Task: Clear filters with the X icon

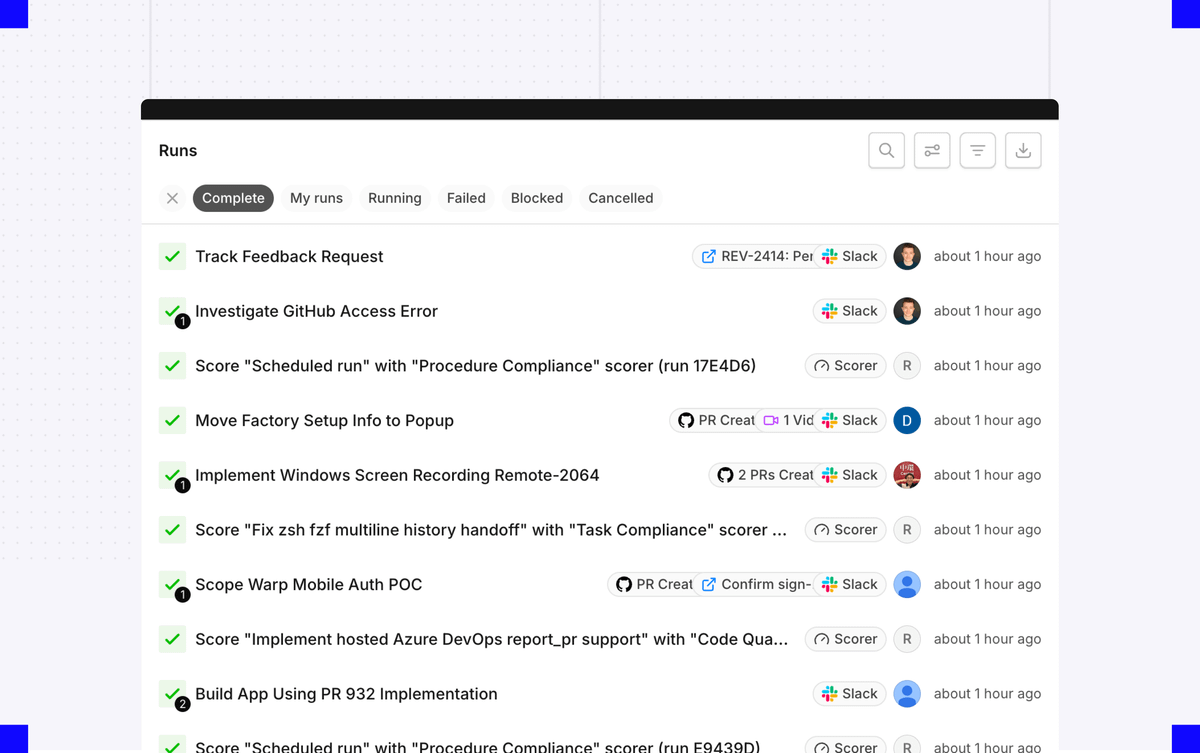Action: (172, 198)
